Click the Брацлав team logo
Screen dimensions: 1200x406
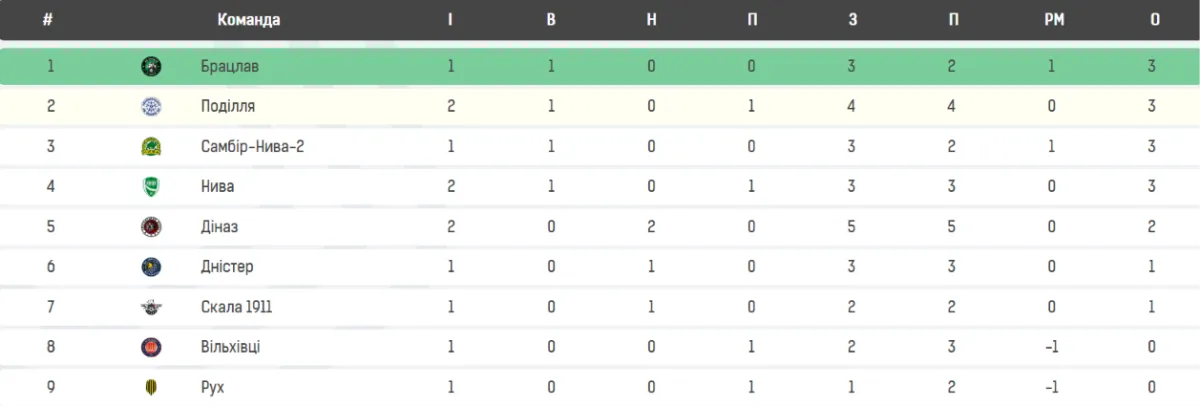151,66
